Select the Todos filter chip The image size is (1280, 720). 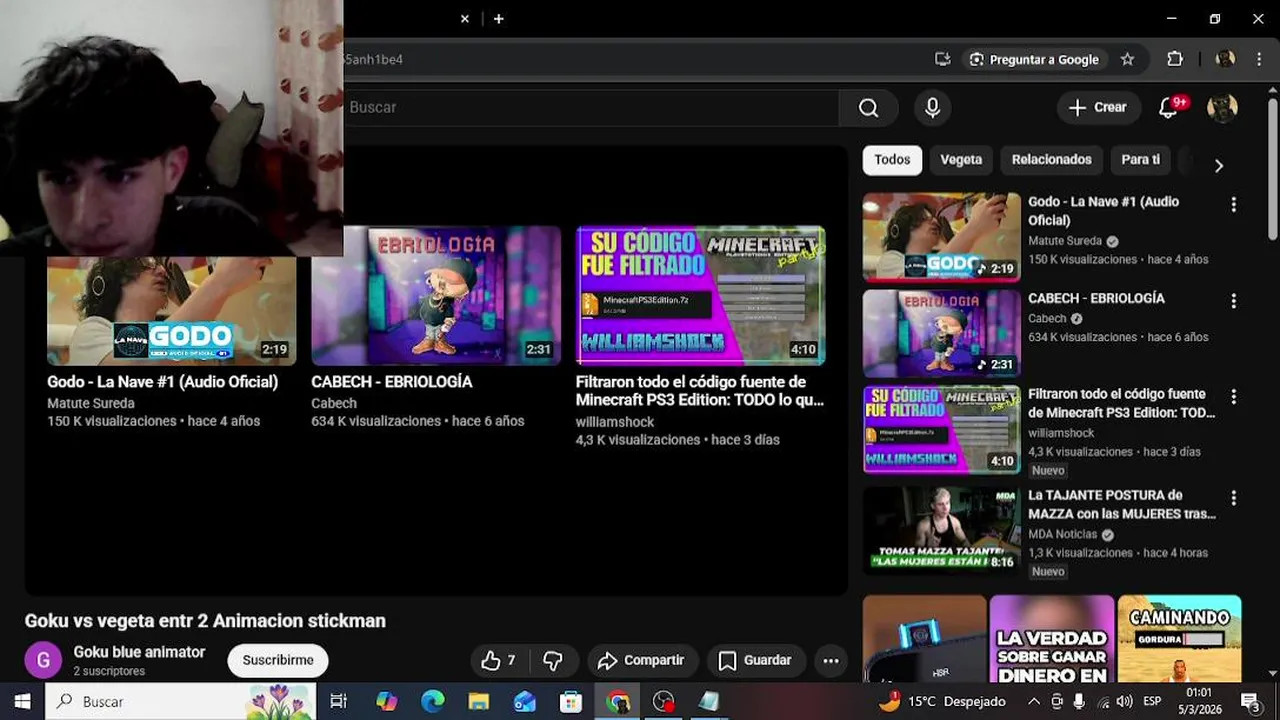892,160
